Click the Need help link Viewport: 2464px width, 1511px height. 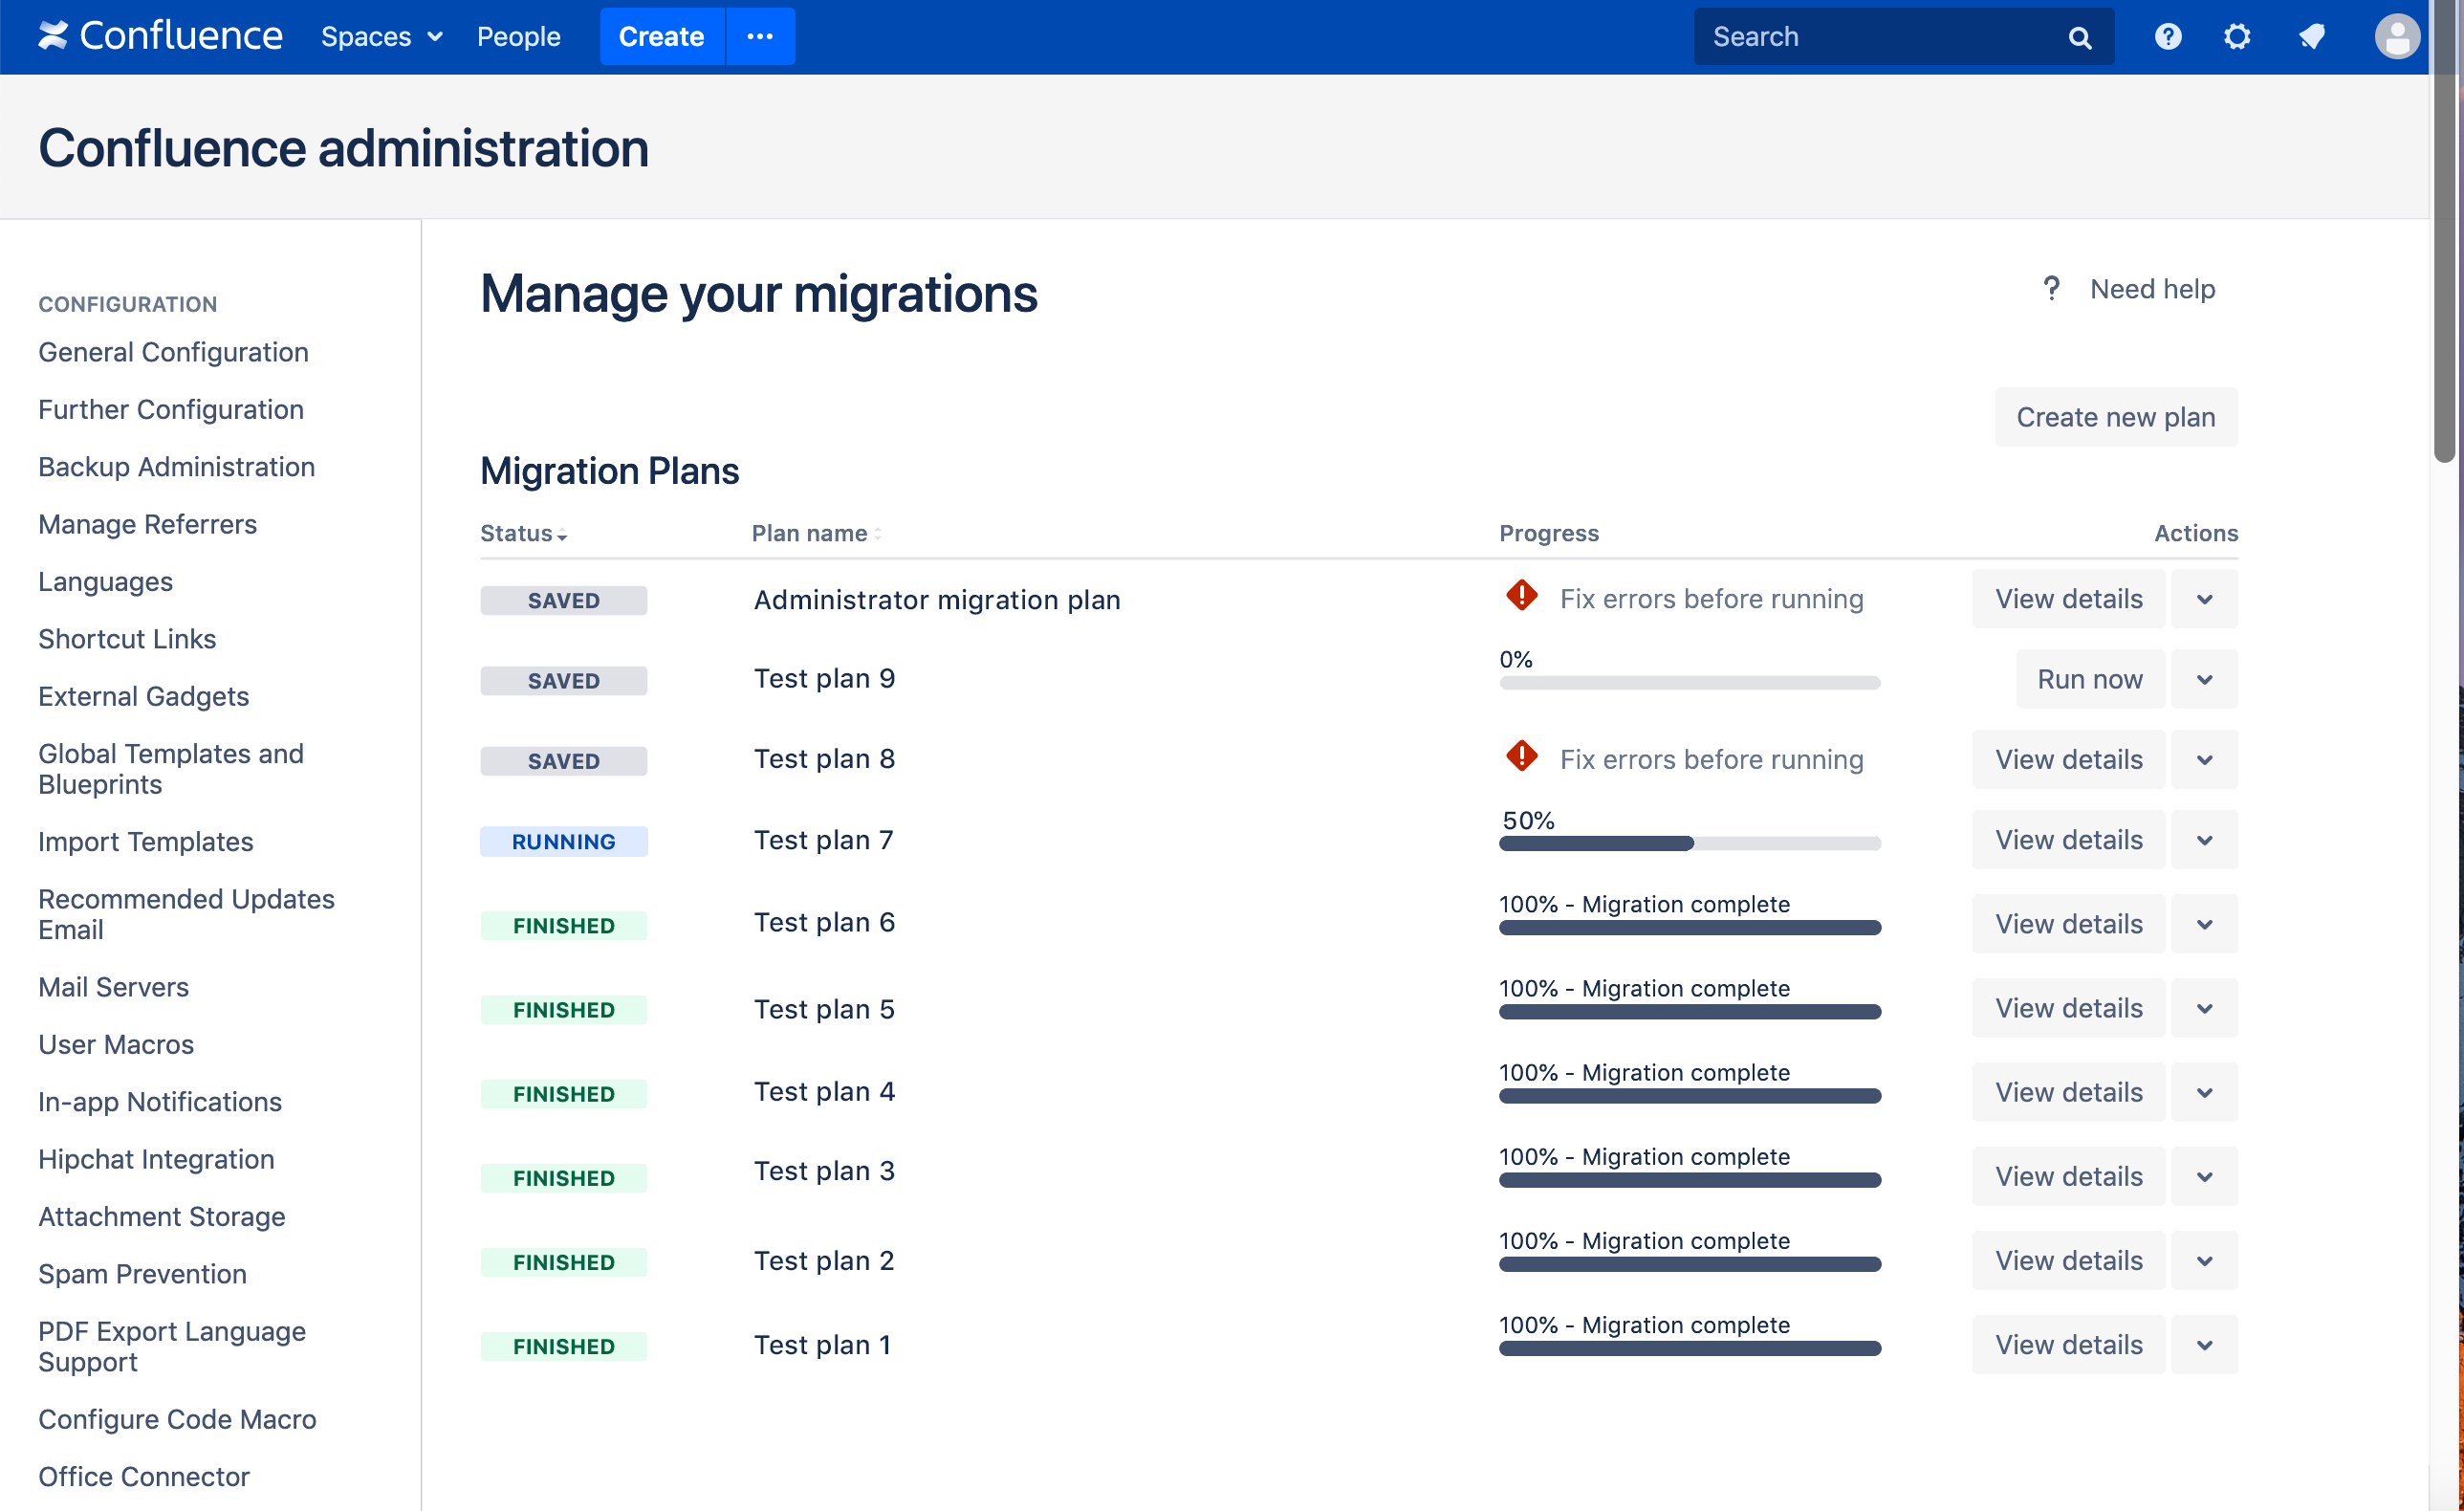coord(2152,289)
